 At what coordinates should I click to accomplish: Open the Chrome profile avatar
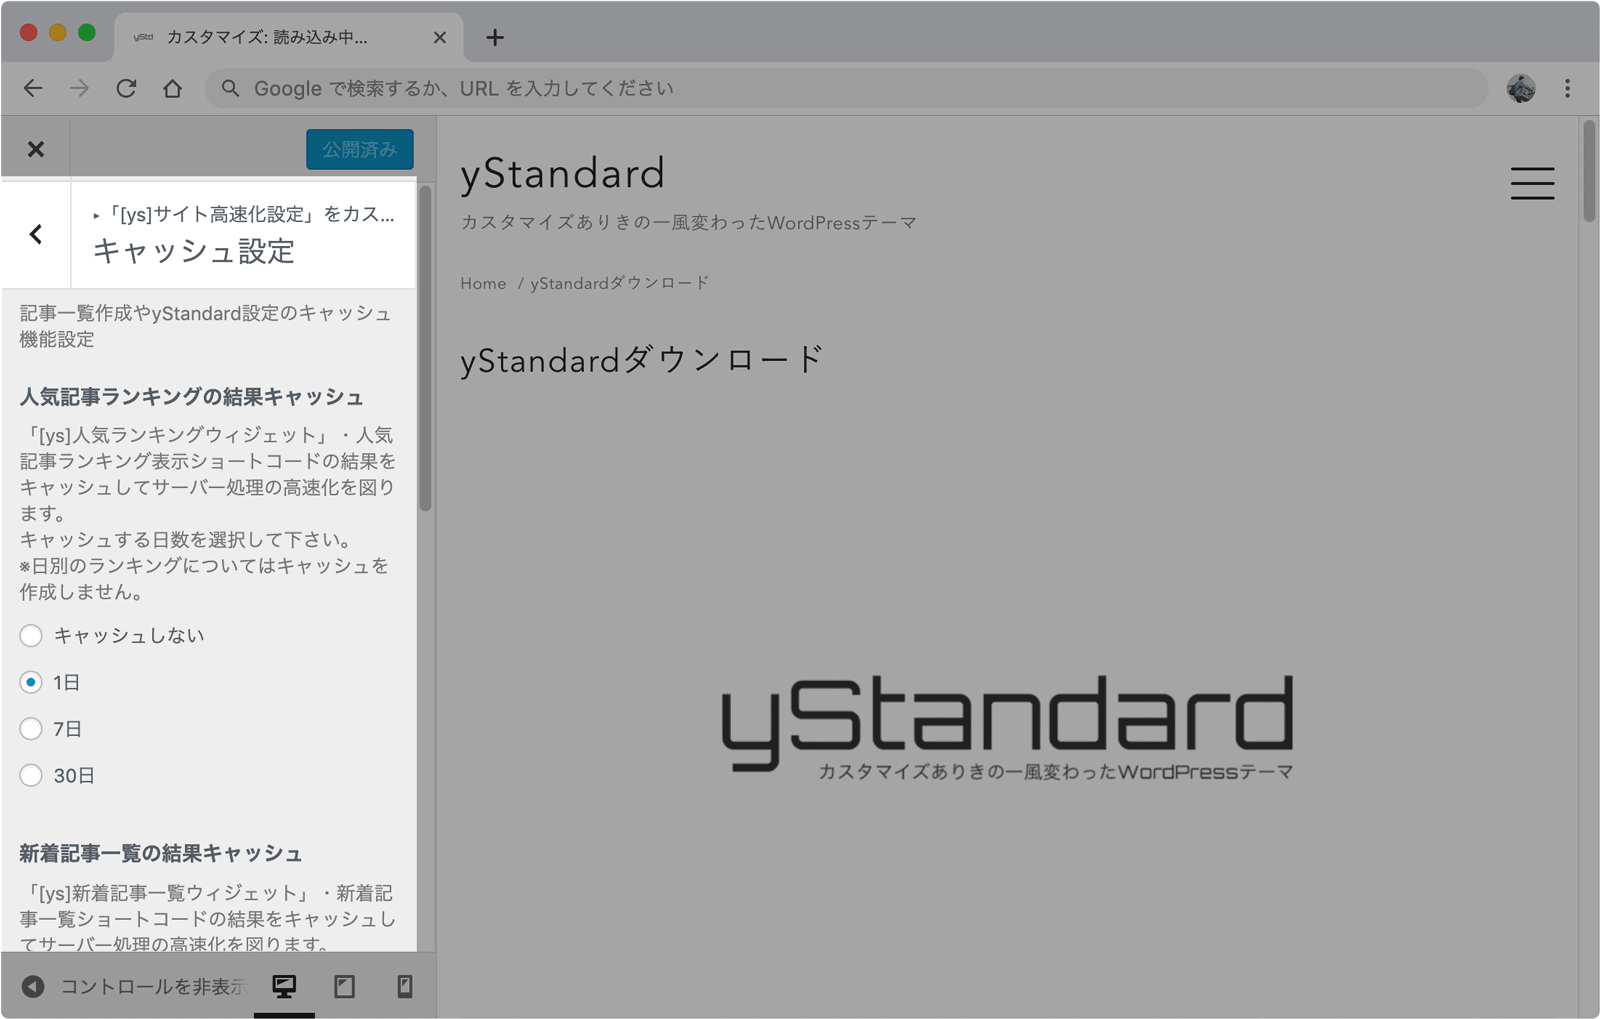pyautogui.click(x=1521, y=88)
